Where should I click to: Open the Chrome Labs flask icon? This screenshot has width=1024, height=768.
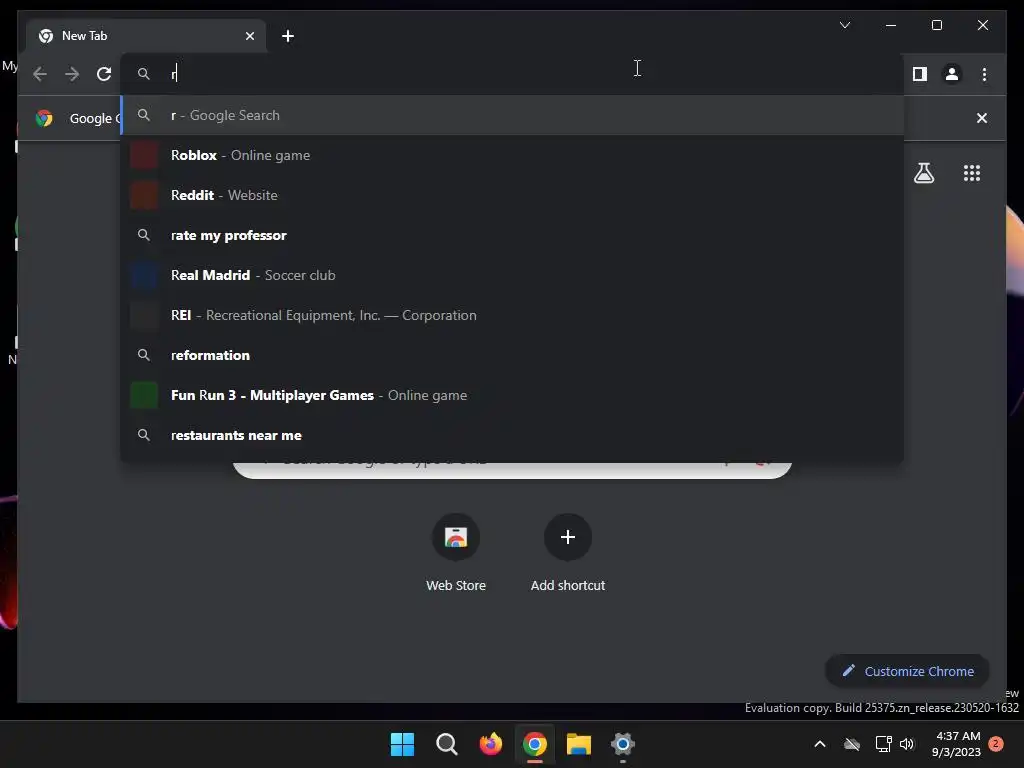click(x=923, y=173)
